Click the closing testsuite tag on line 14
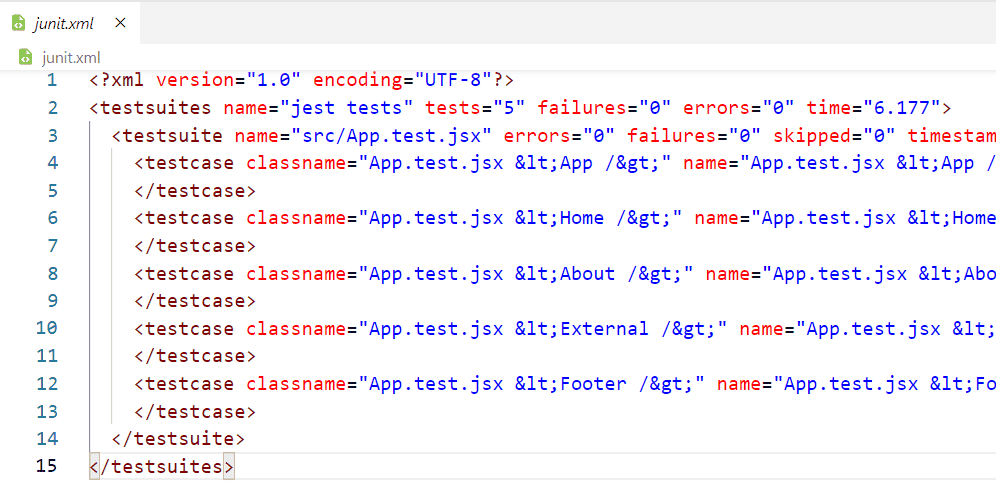 (178, 439)
